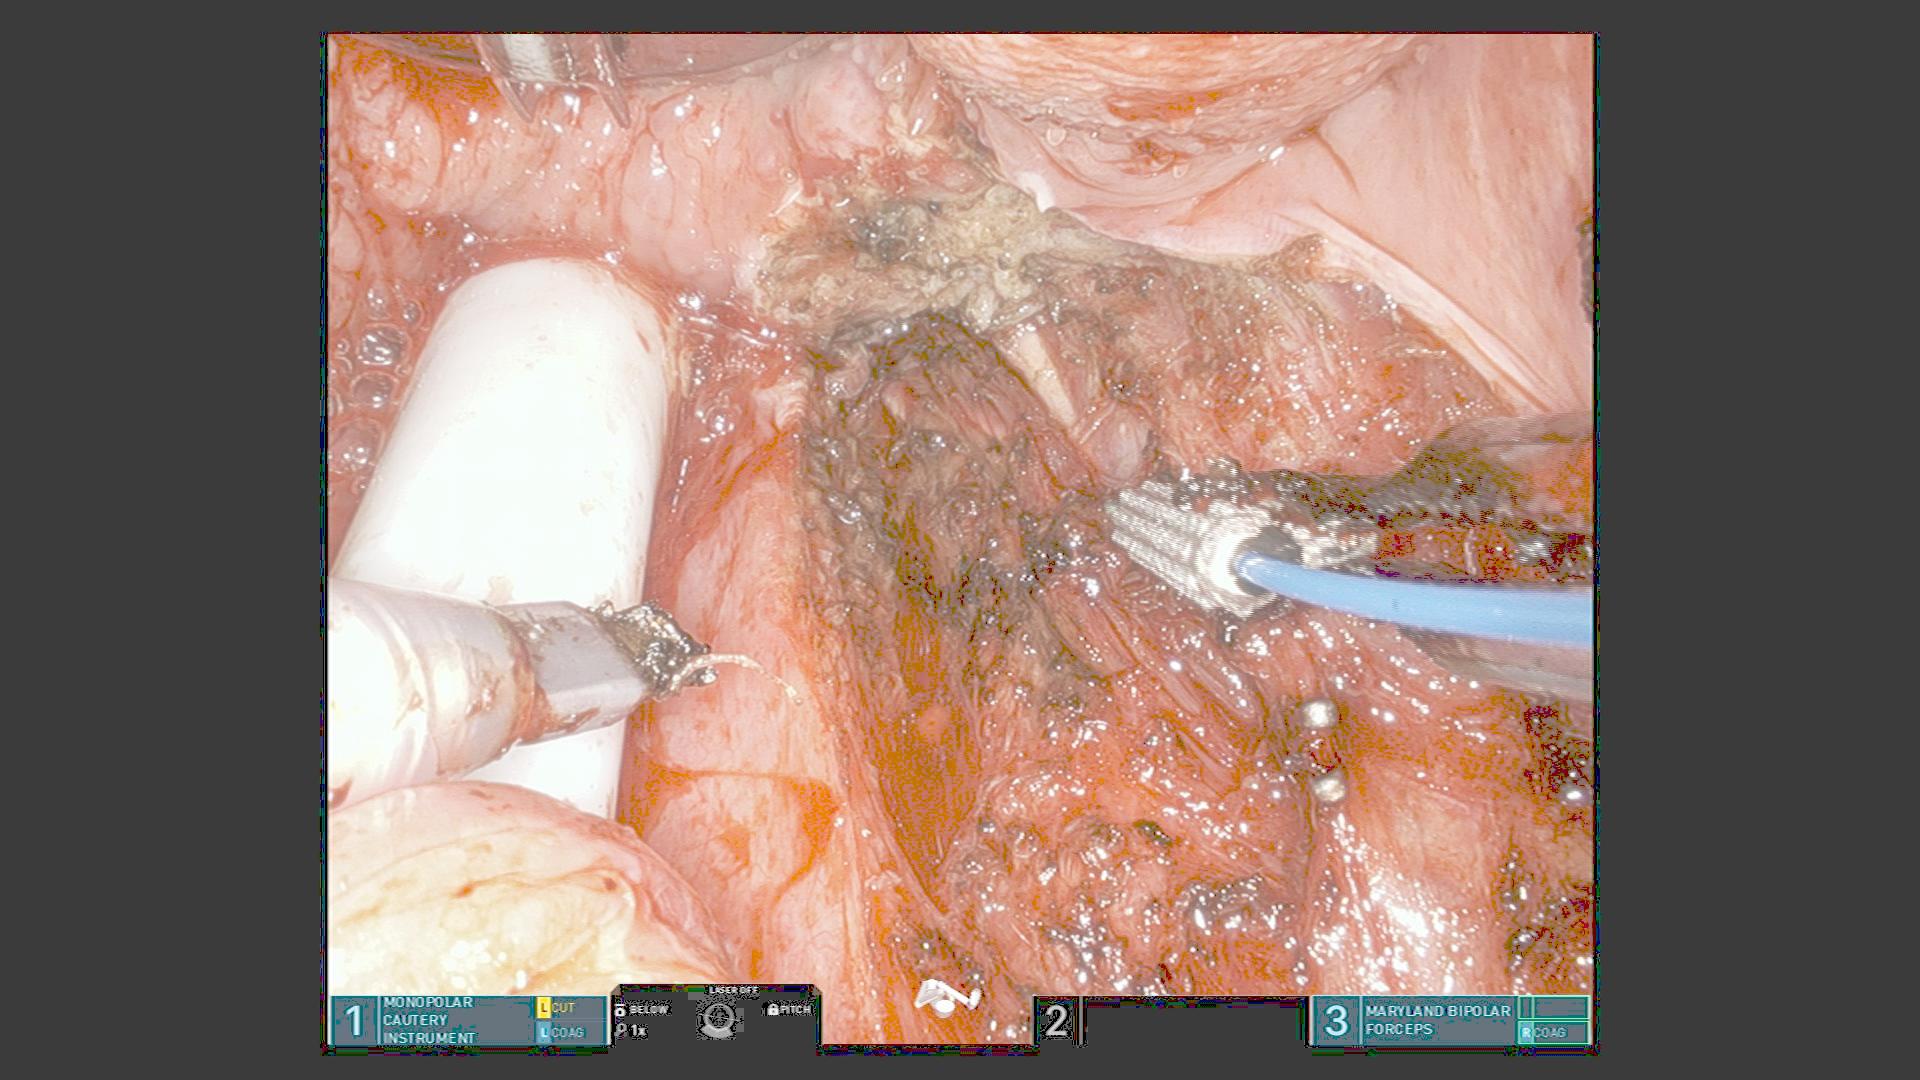Click the empty arm 2 instrument name field
The width and height of the screenshot is (1920, 1080).
(x=1195, y=1021)
